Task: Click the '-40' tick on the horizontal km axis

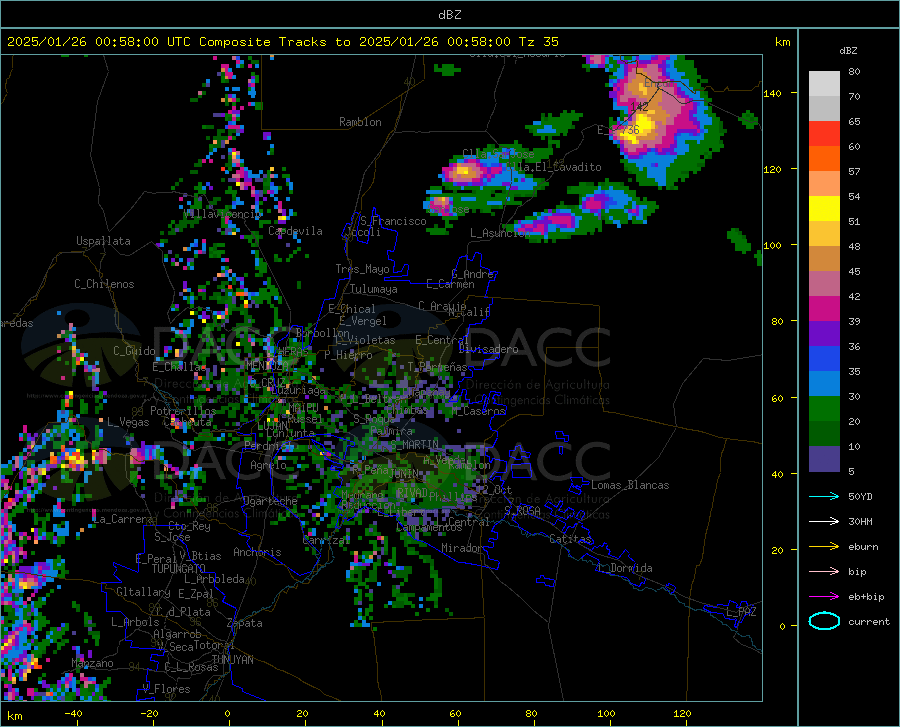Action: (x=73, y=714)
